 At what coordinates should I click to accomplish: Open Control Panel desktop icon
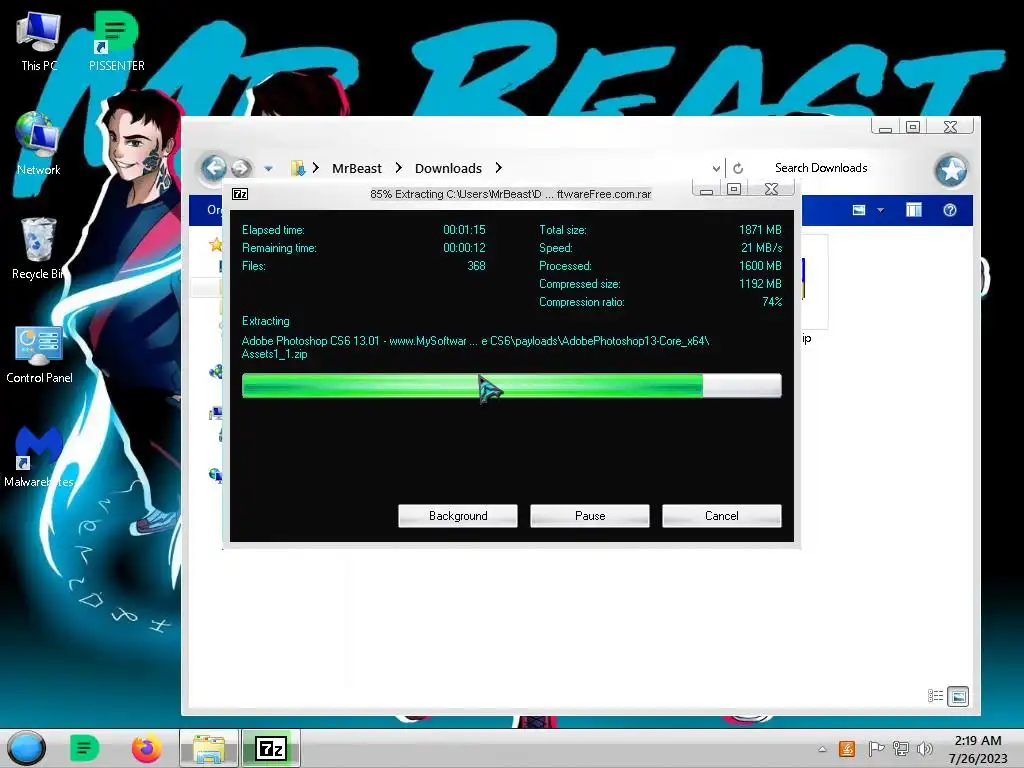point(39,354)
